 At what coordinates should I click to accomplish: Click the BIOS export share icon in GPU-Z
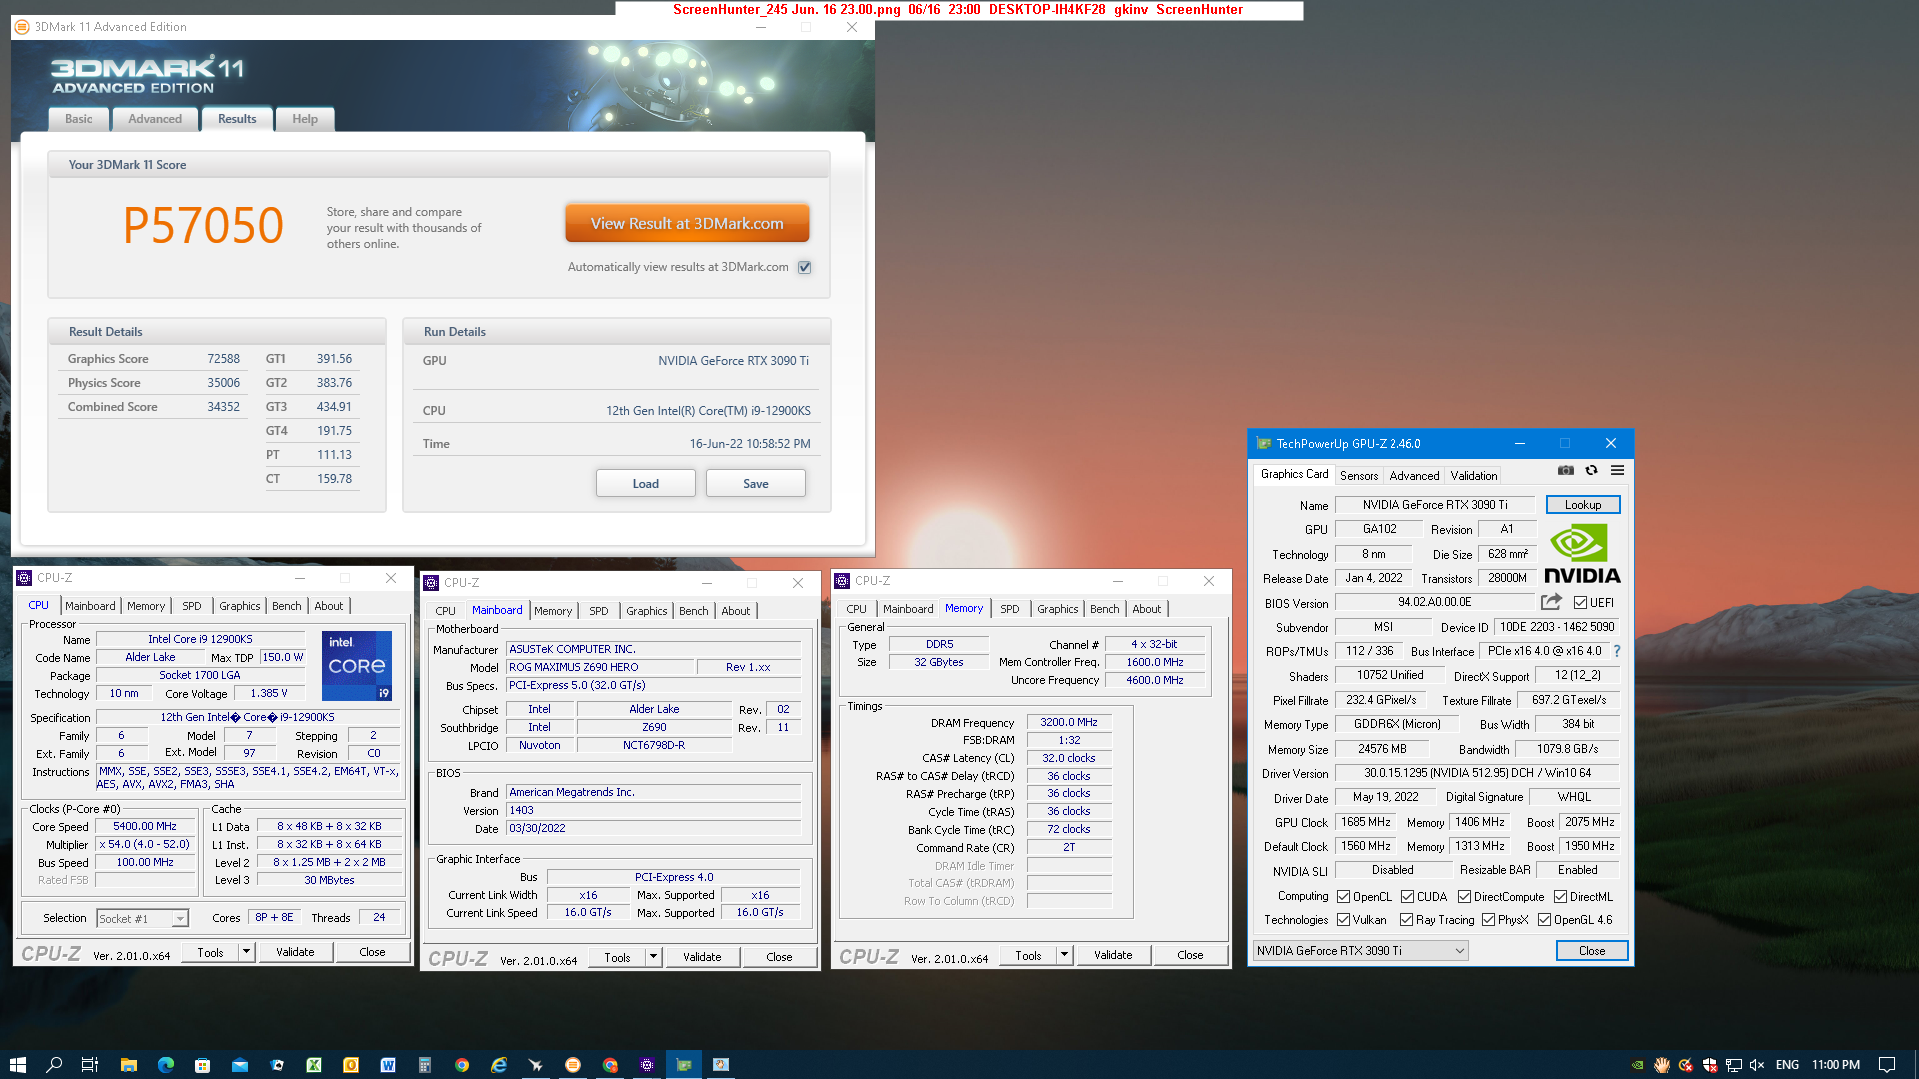[x=1551, y=602]
